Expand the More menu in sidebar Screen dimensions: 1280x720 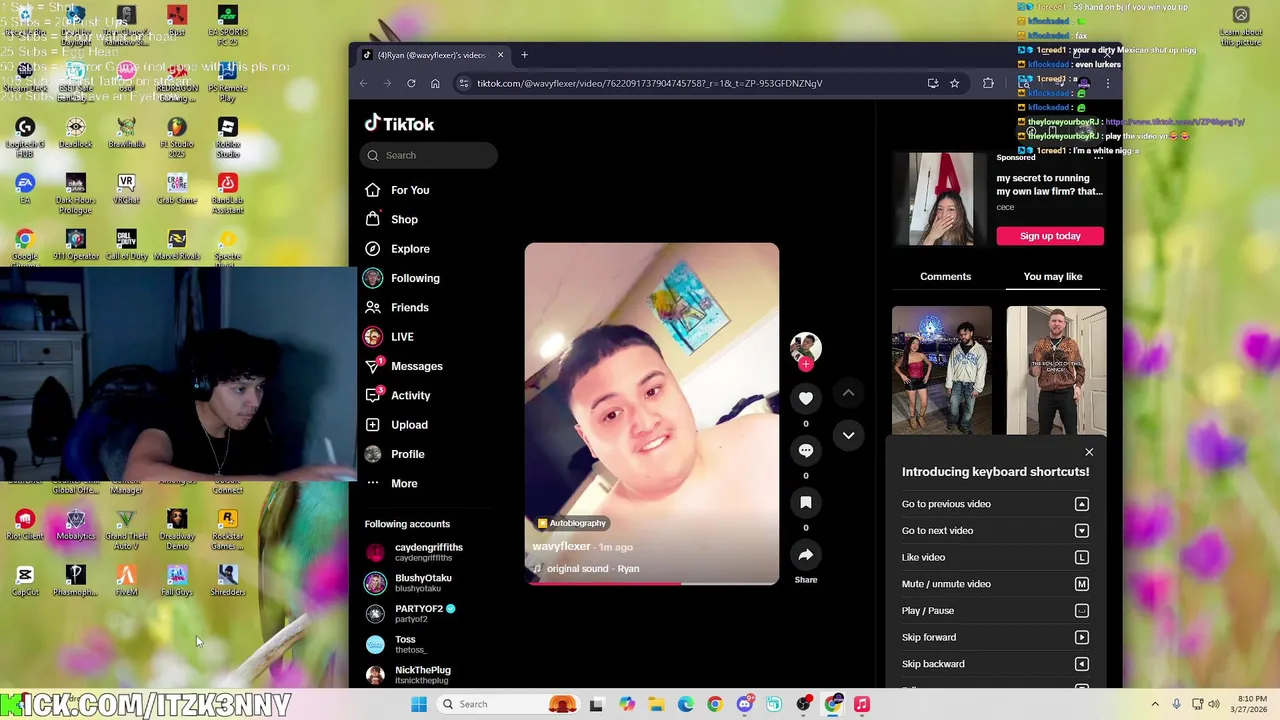pyautogui.click(x=392, y=484)
